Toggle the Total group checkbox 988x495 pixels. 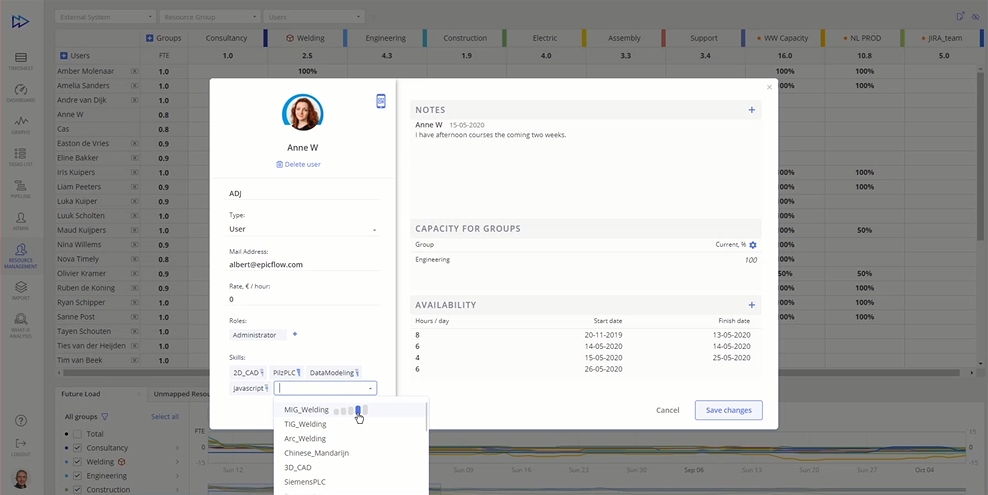78,434
